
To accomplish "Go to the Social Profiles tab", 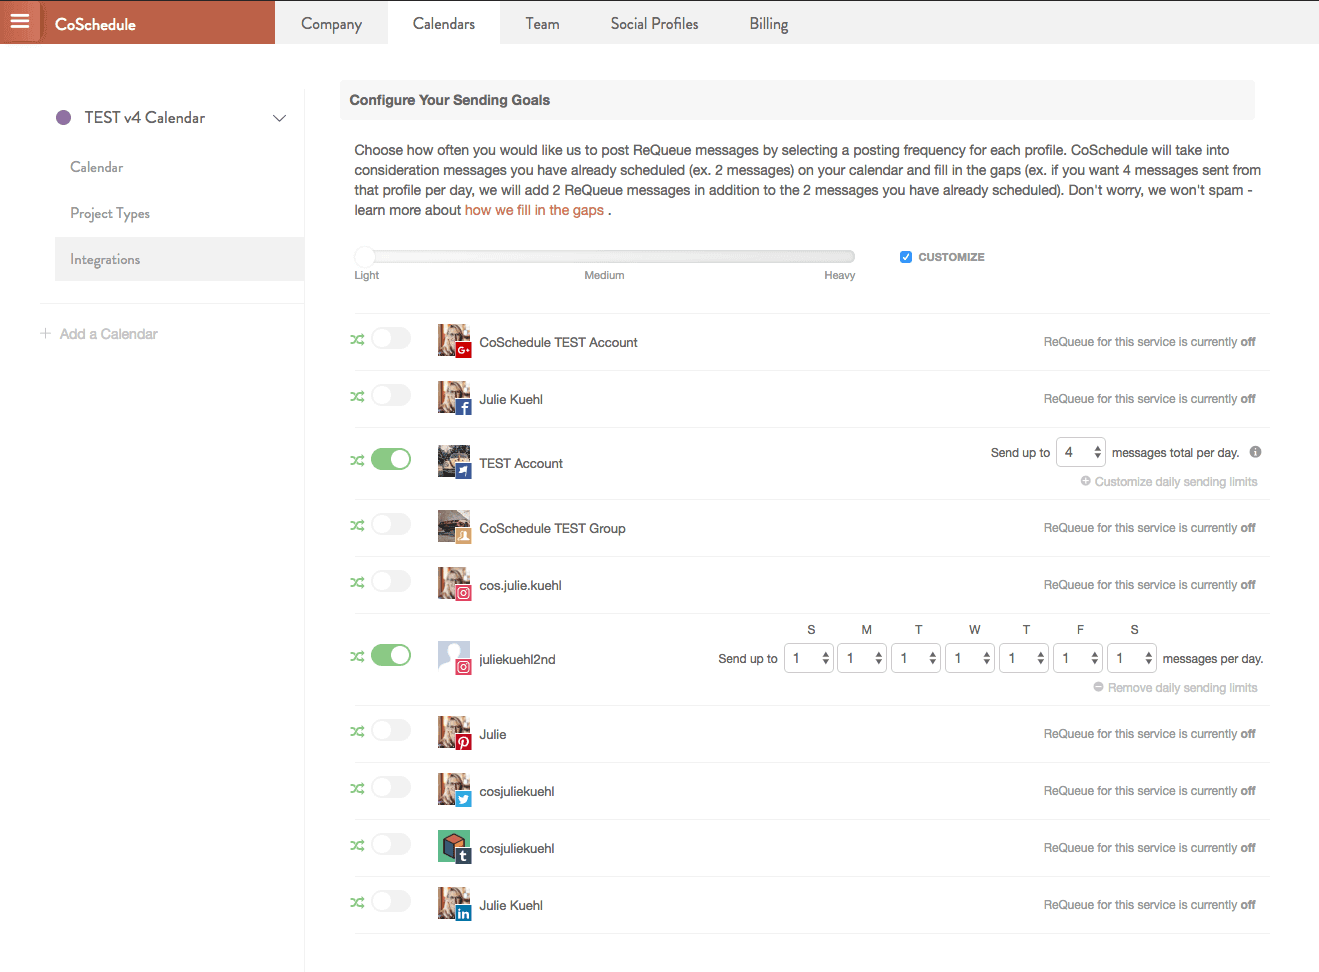I will point(655,23).
